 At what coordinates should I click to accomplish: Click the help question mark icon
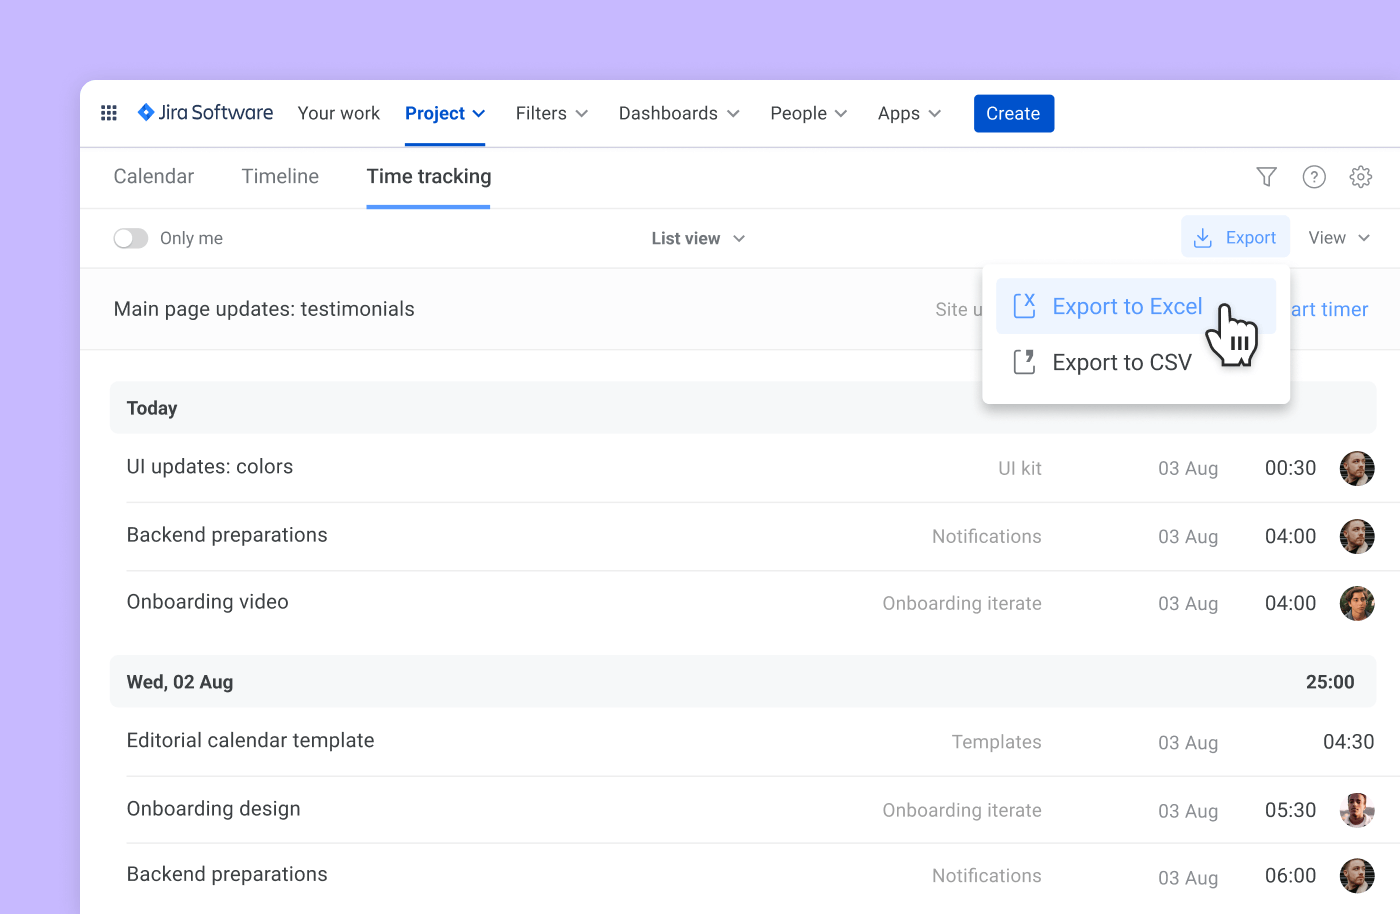point(1314,176)
